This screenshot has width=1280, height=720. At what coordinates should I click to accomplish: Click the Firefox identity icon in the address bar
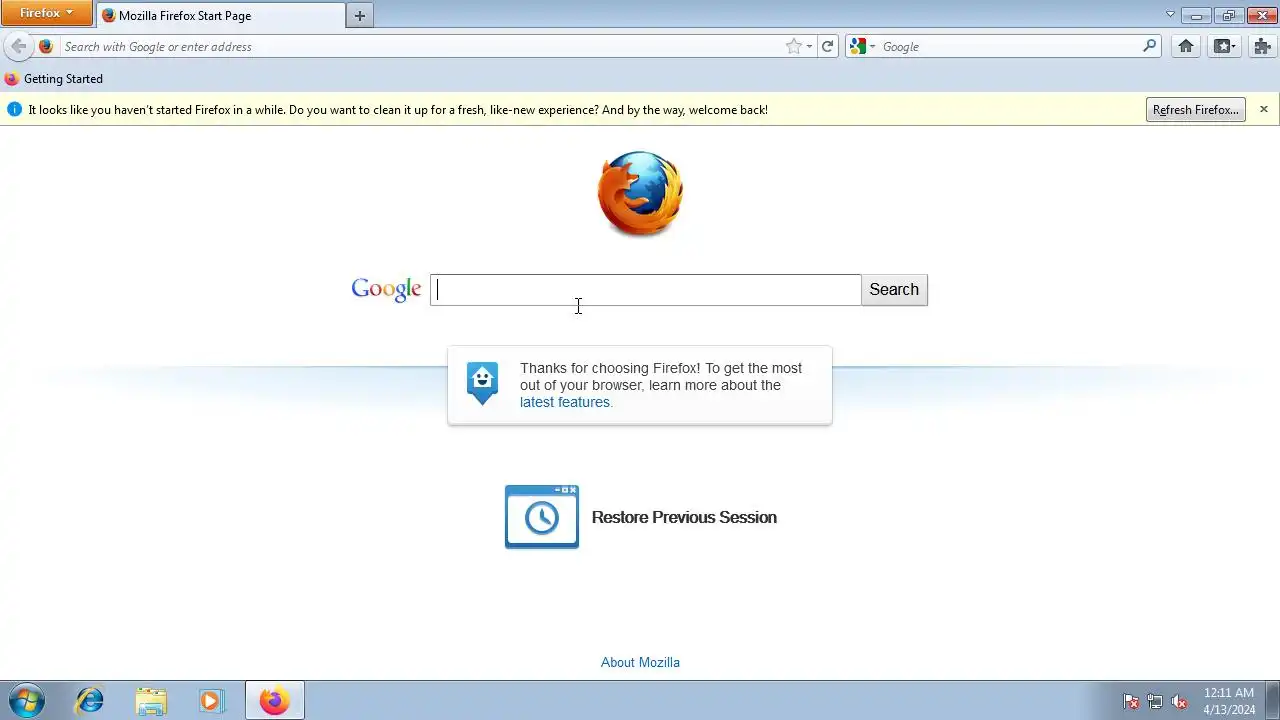click(x=46, y=46)
